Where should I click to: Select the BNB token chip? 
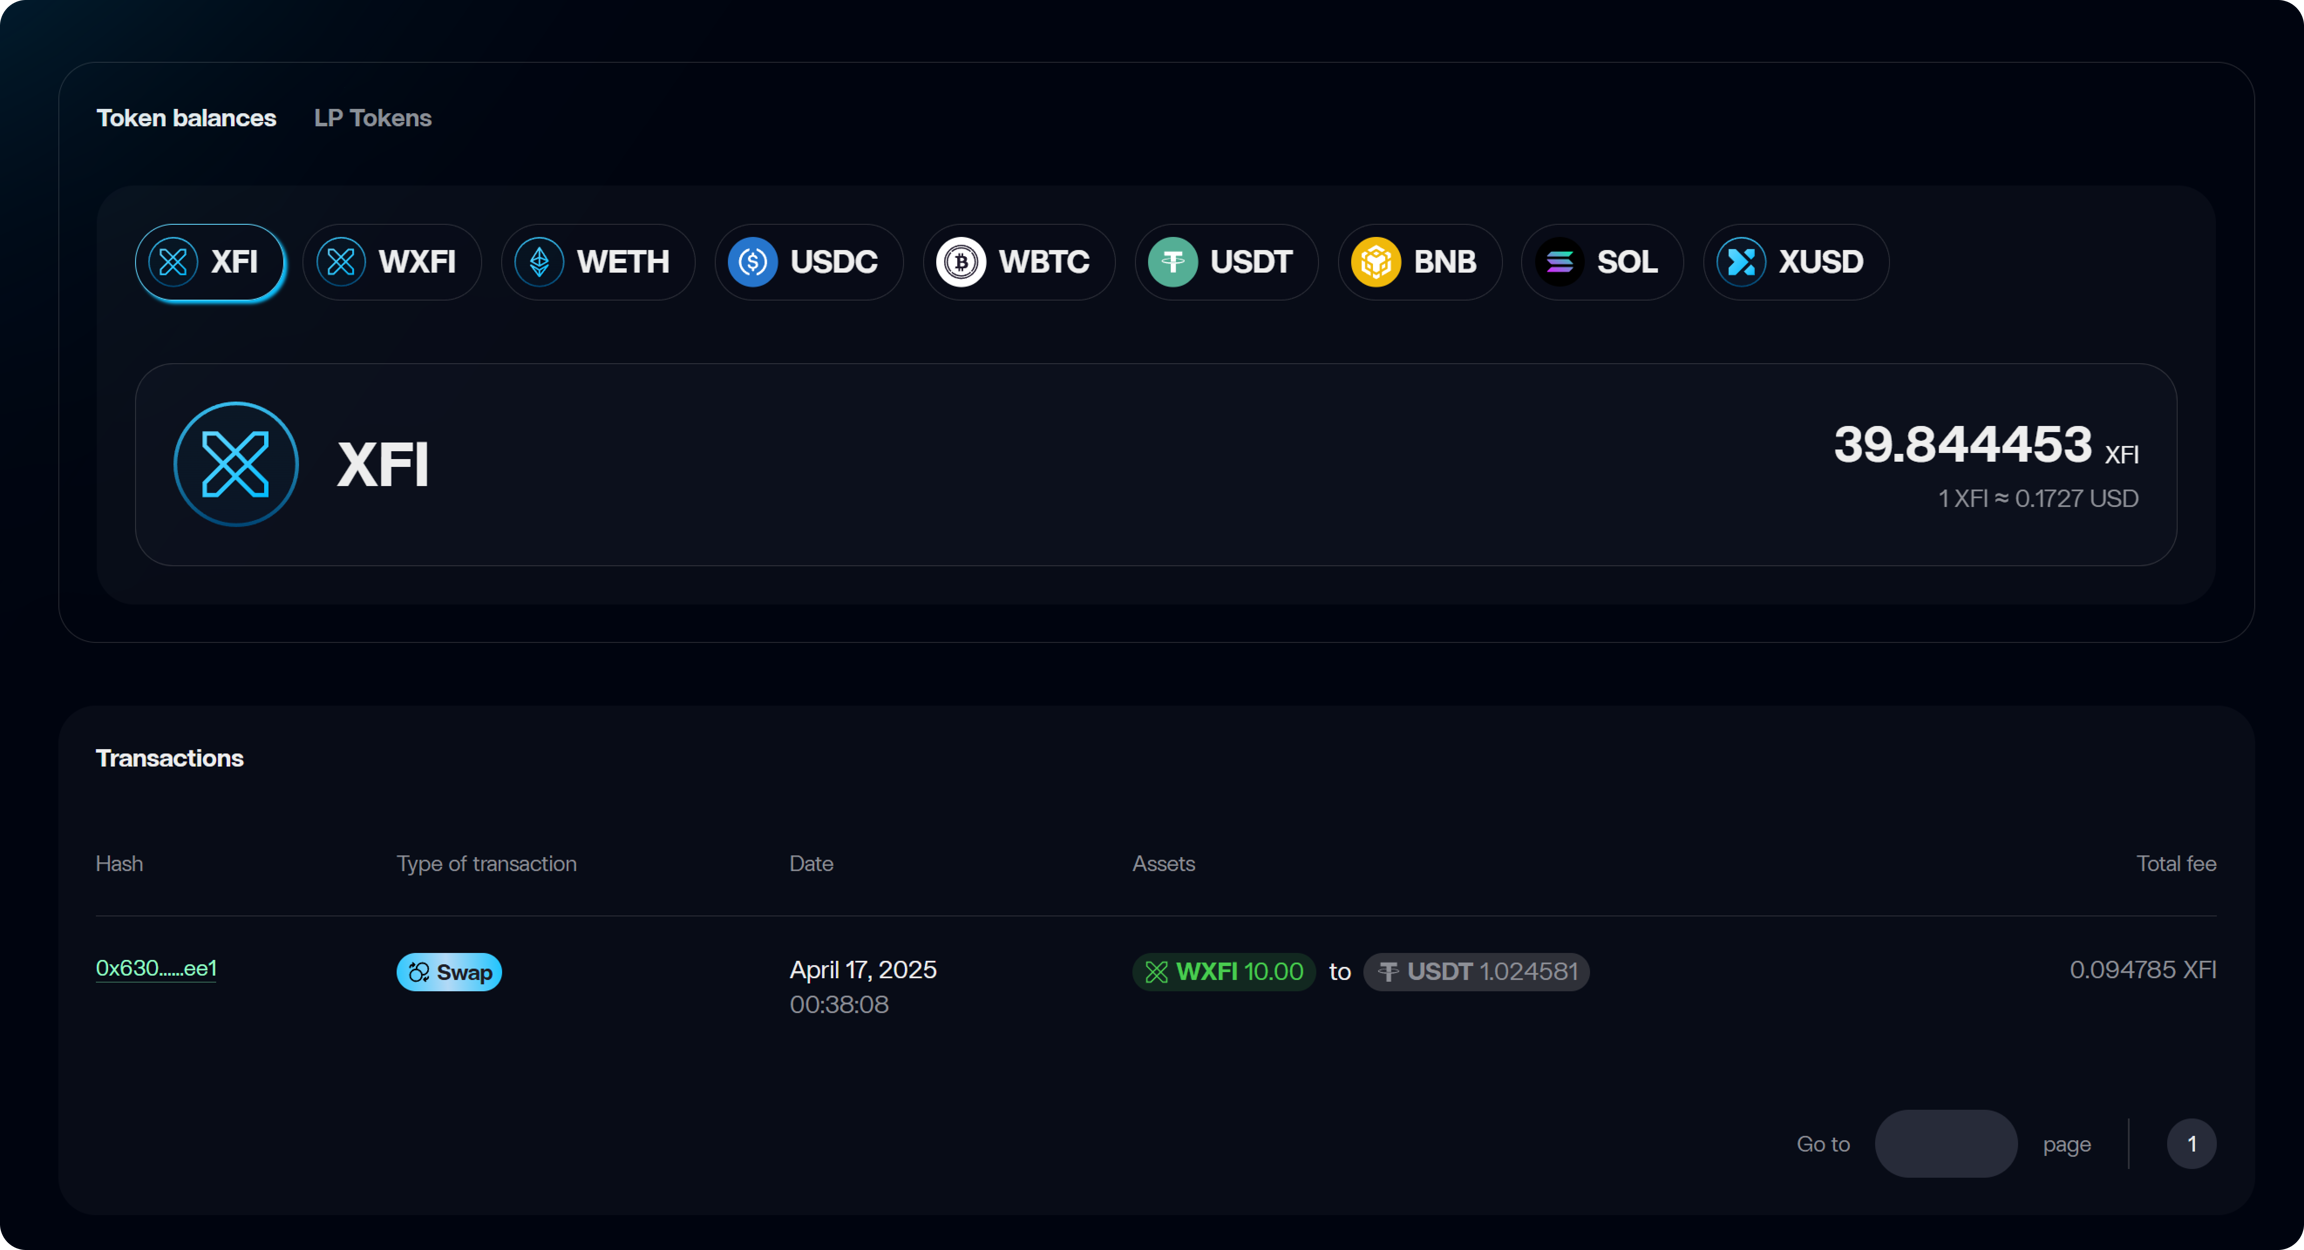pos(1420,262)
